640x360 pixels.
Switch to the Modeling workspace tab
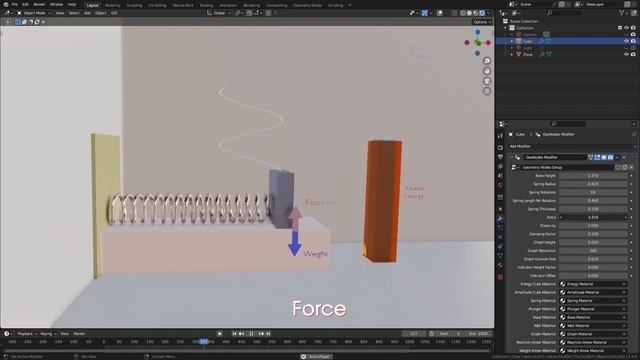click(113, 5)
